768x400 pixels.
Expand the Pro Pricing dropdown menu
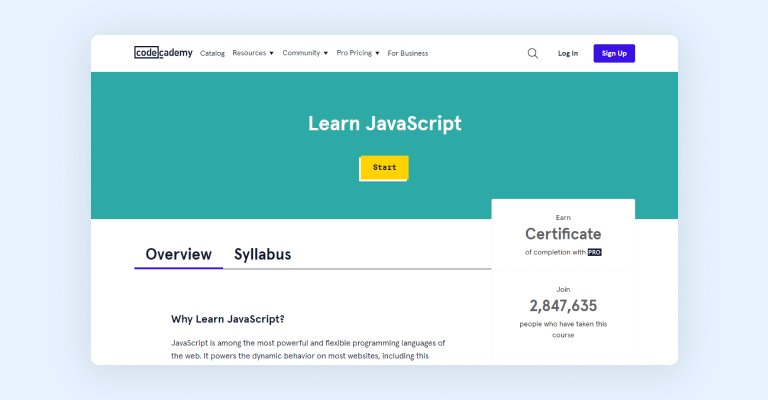[x=358, y=53]
